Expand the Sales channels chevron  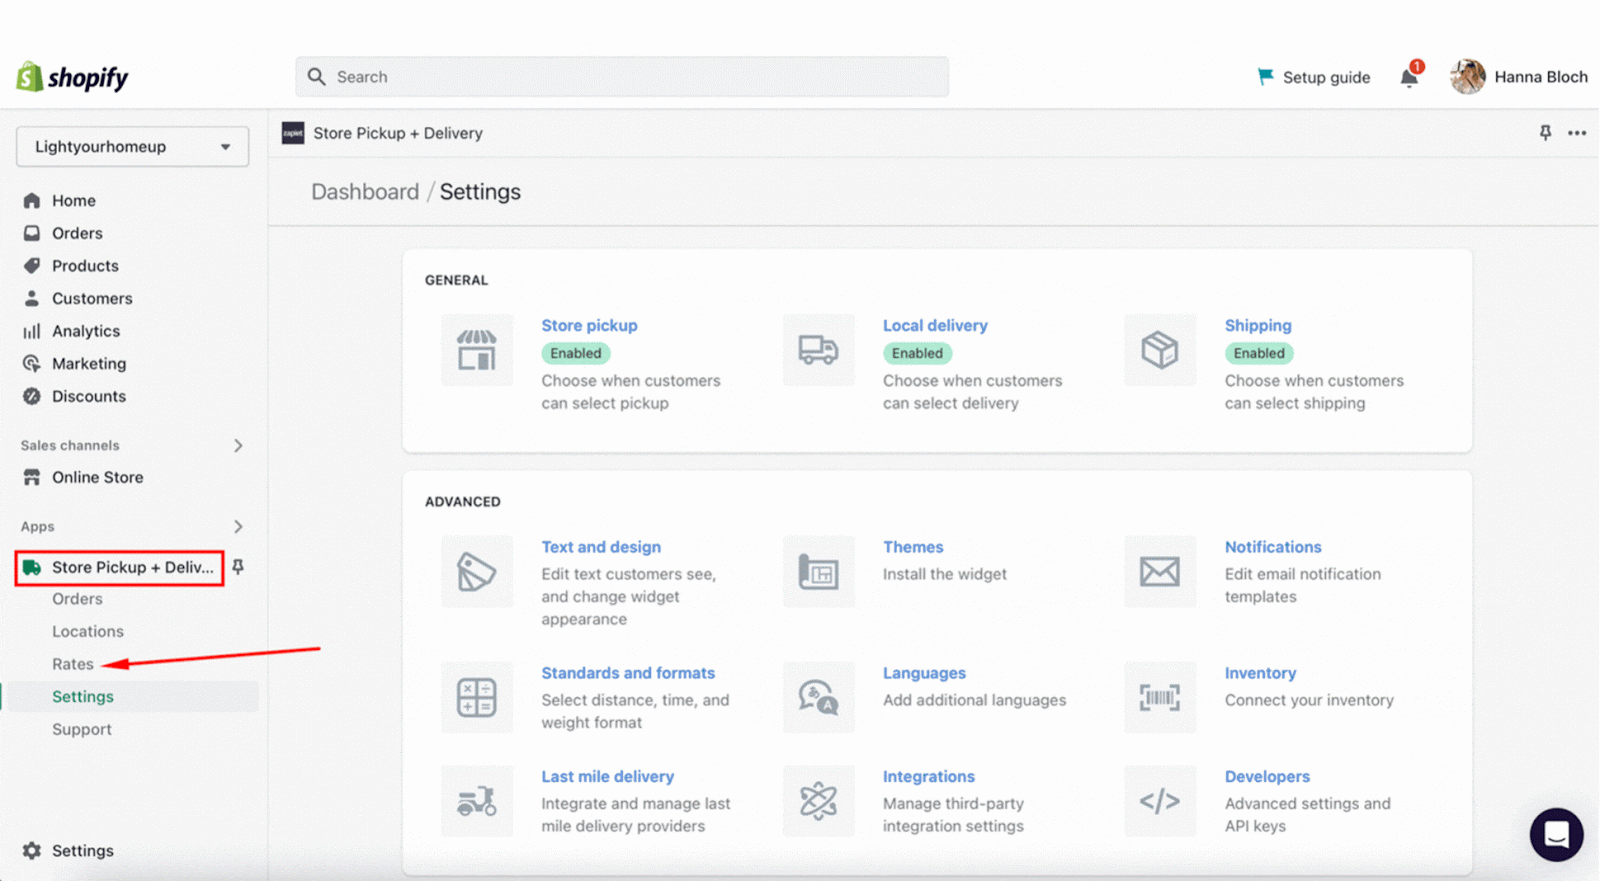pos(238,446)
